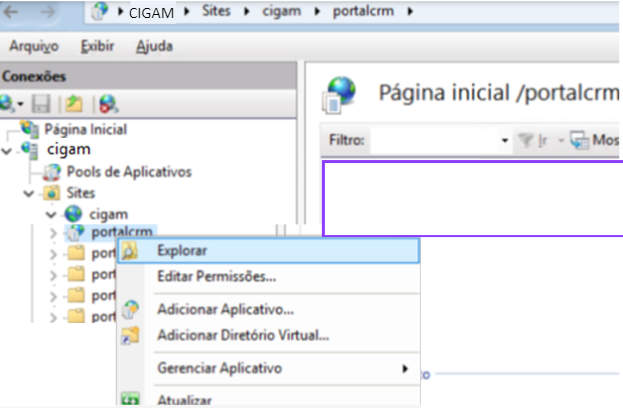Select the portalcrm tree item label
Screen dimensions: 623x408
pyautogui.click(x=122, y=232)
